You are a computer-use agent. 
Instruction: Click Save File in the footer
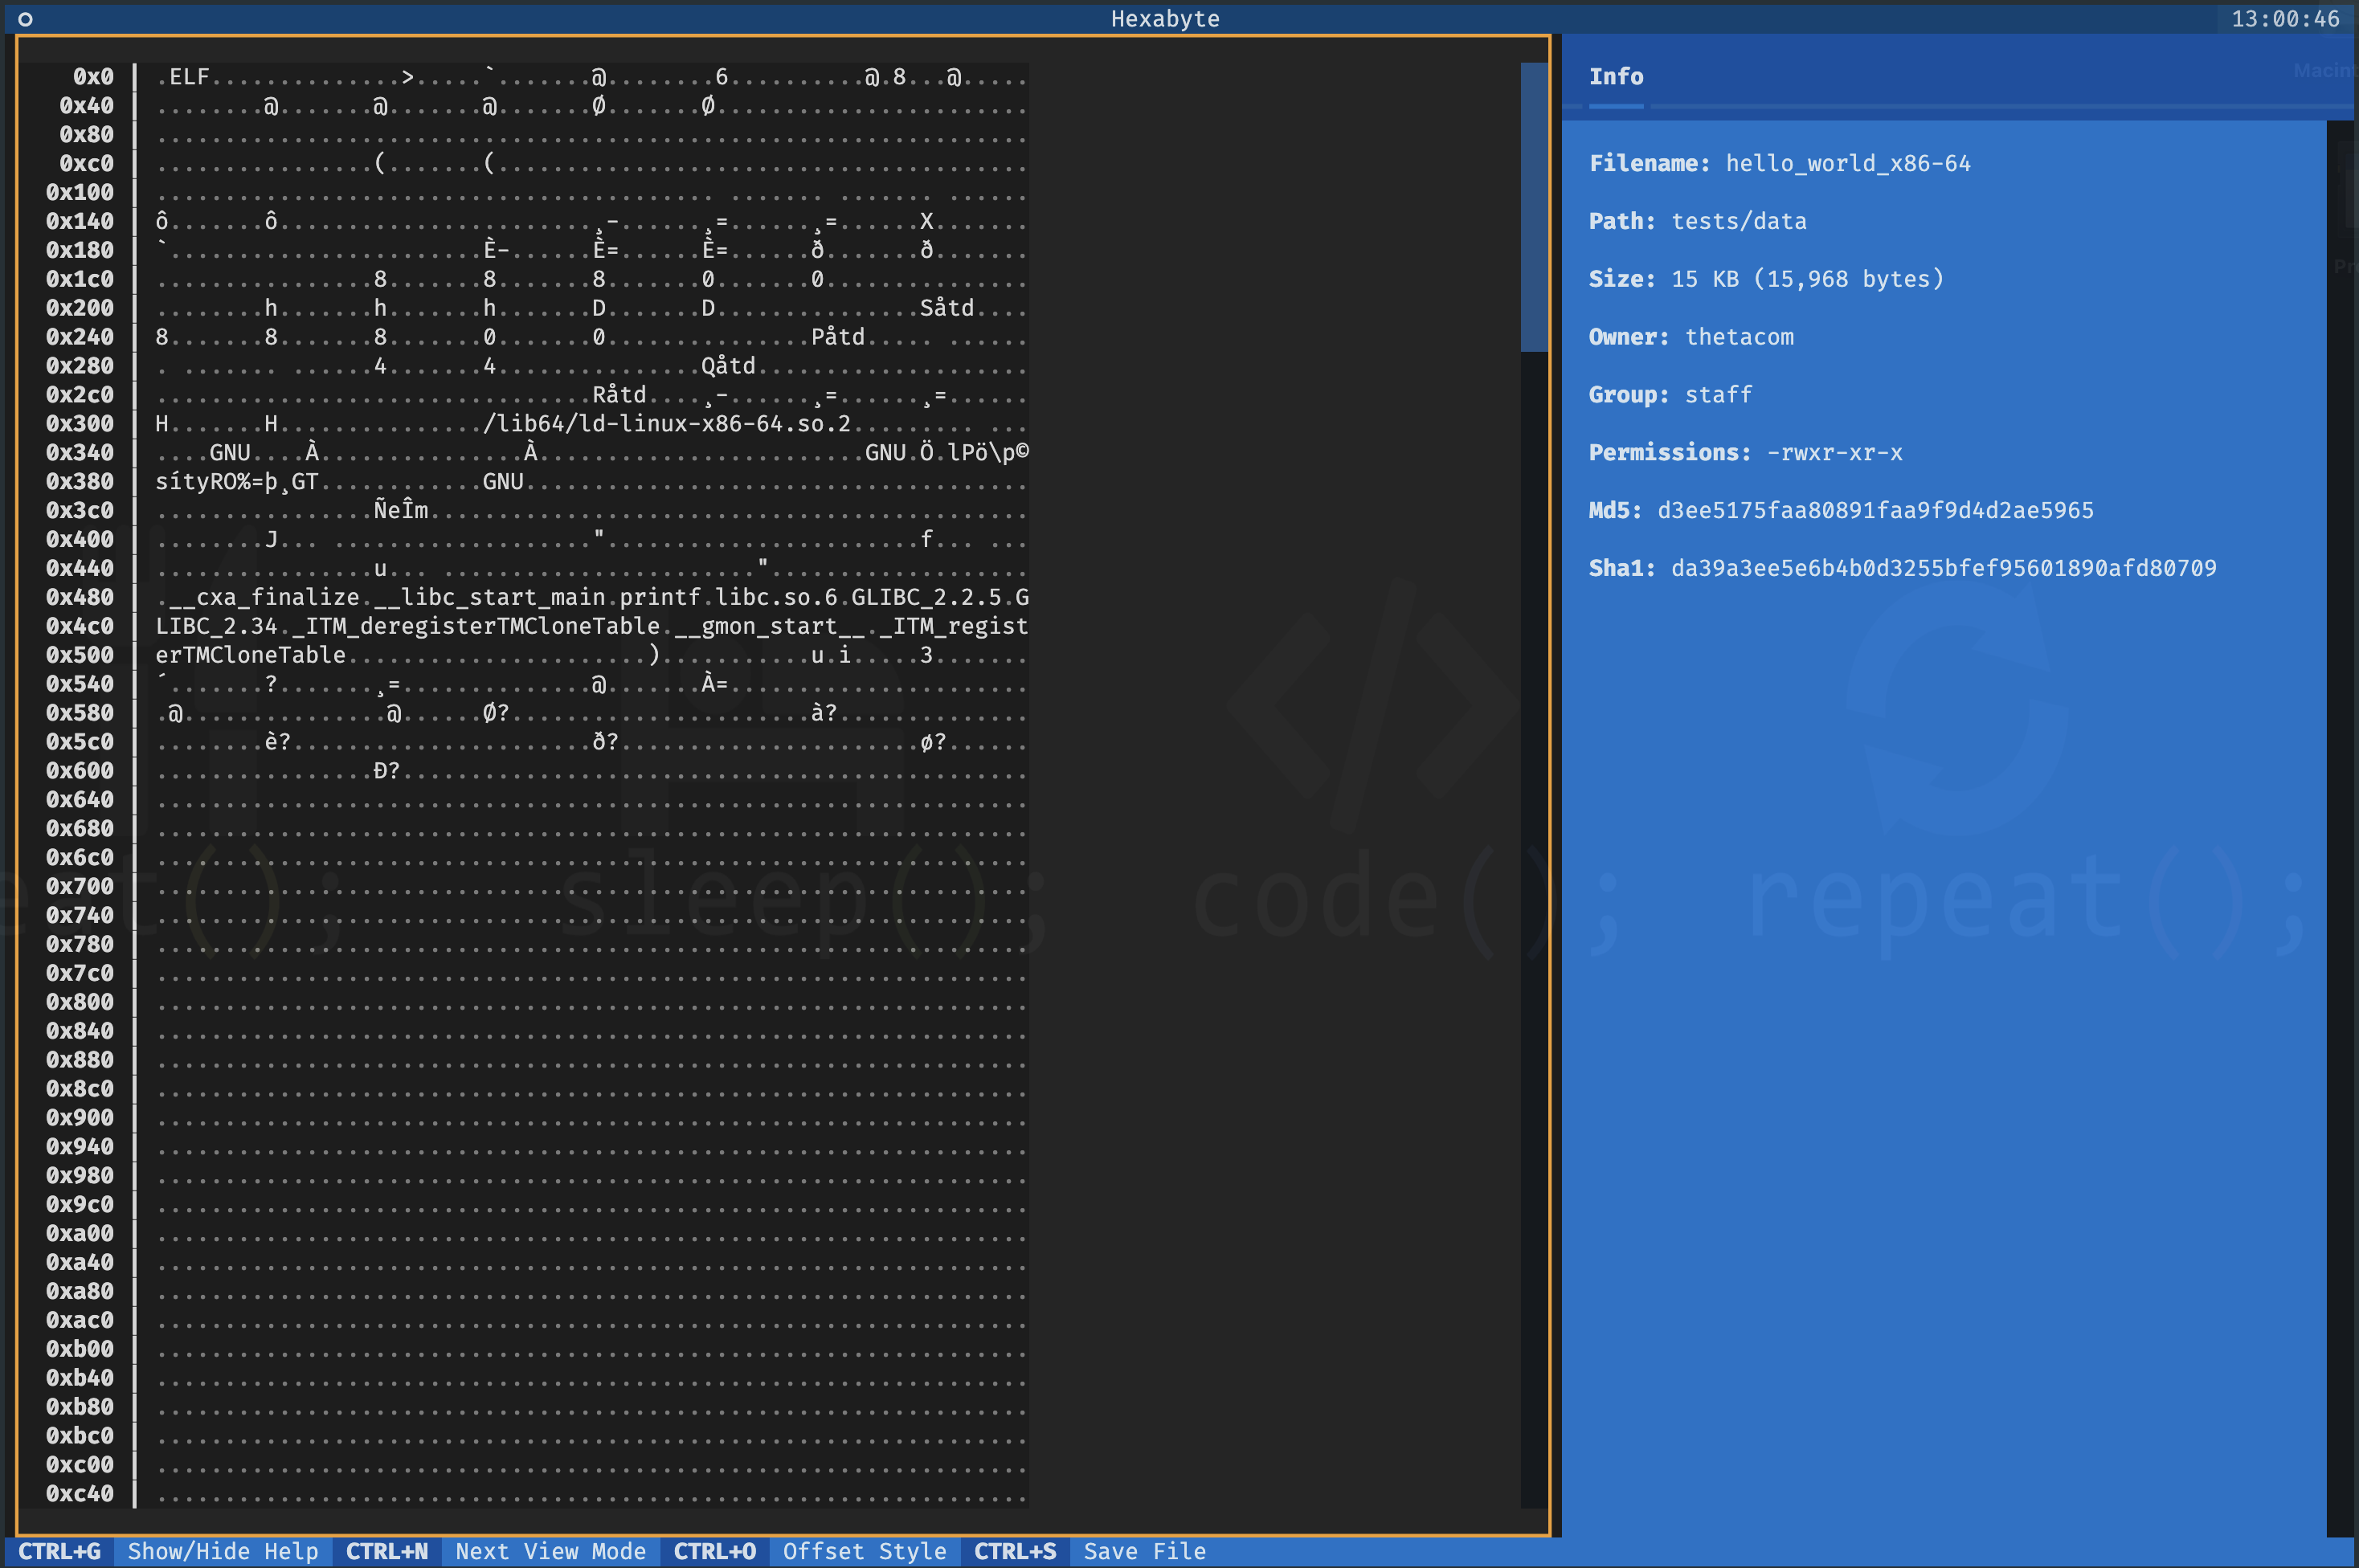(1144, 1551)
